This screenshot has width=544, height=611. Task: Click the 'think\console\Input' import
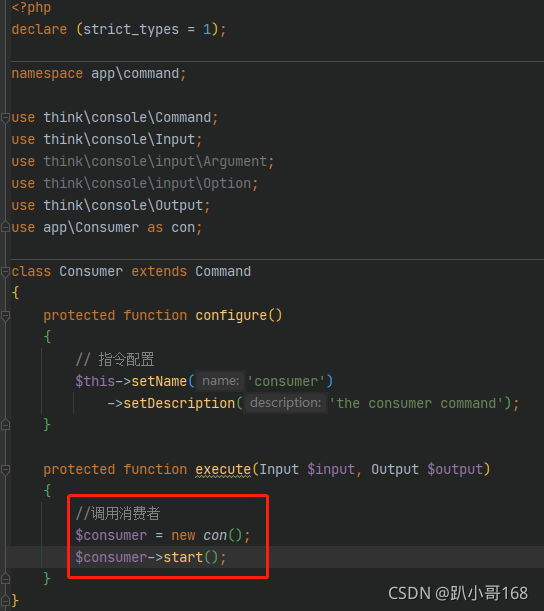[x=119, y=140]
